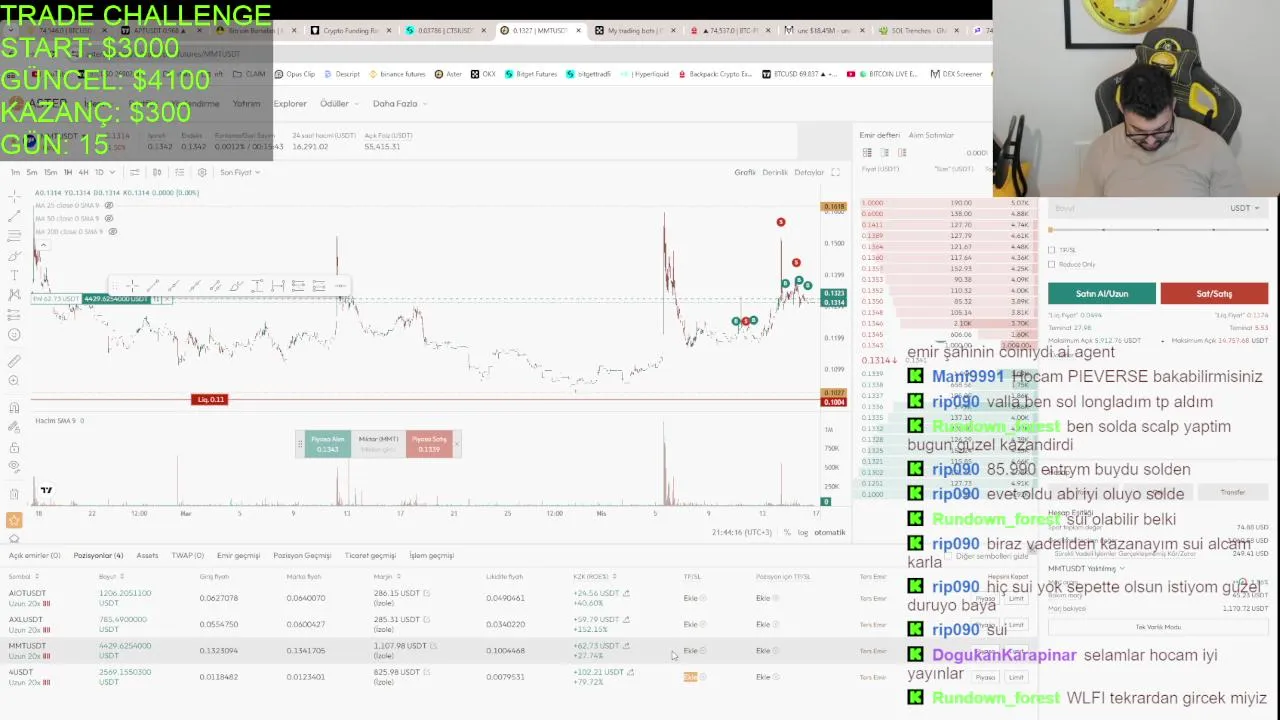Select the brush drawing tool in sidebar
Viewport: 1280px width, 720px height.
[14, 256]
